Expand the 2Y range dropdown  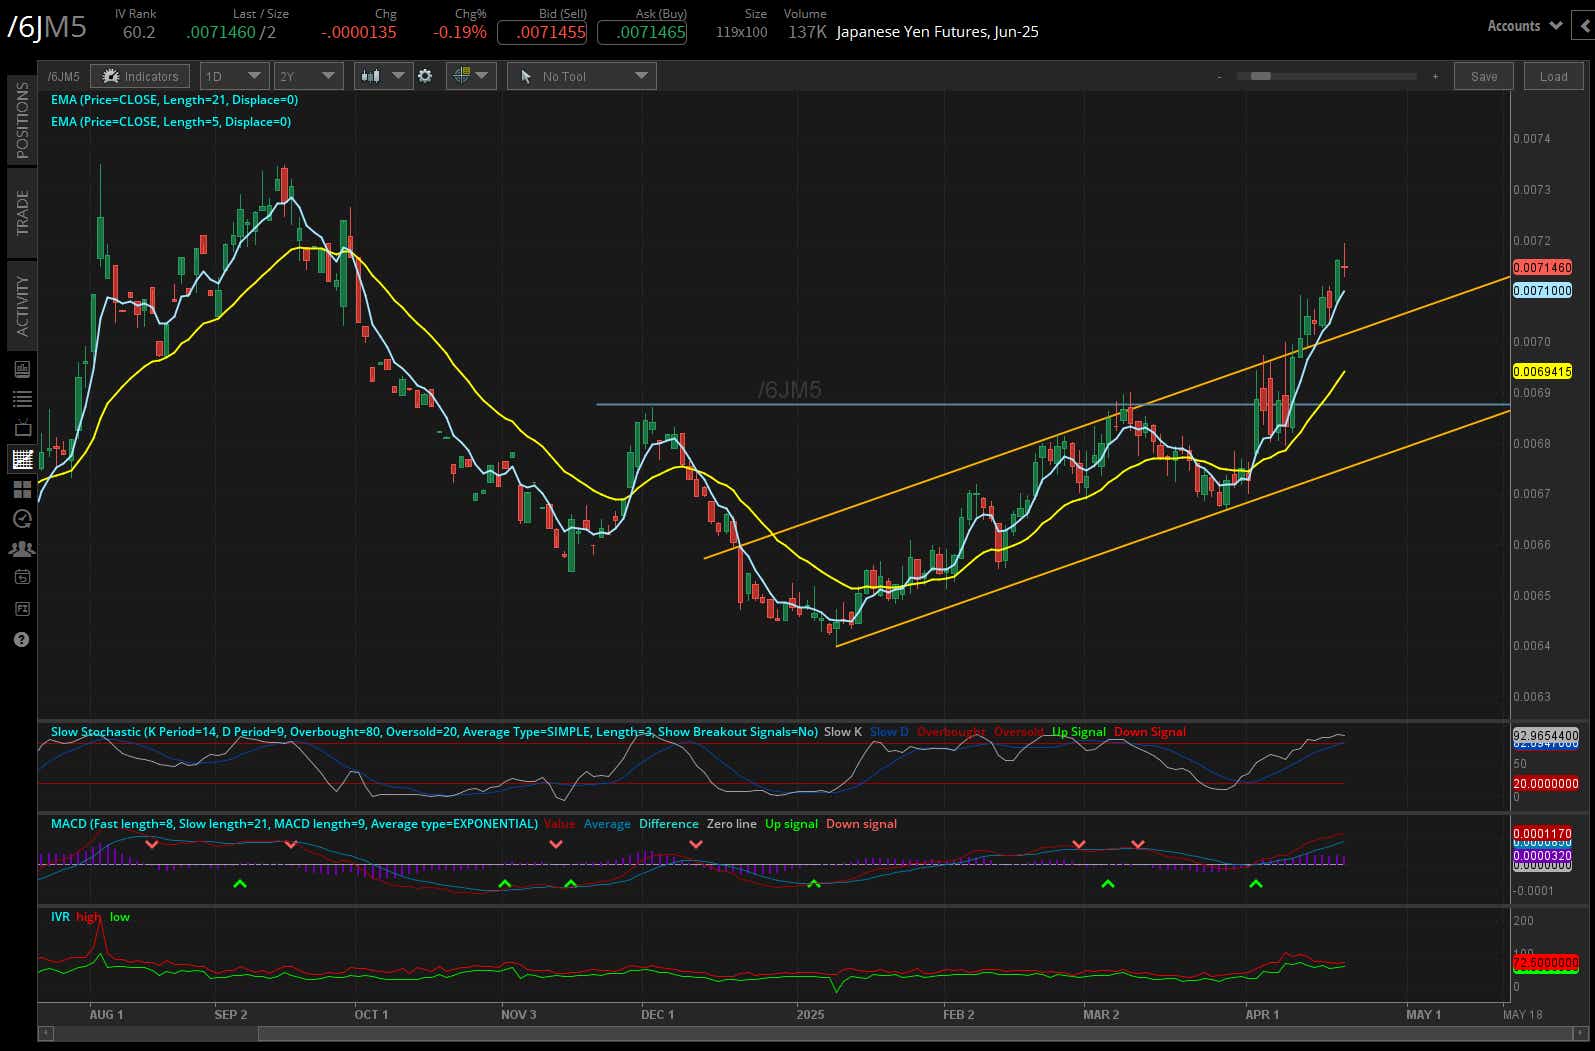308,76
